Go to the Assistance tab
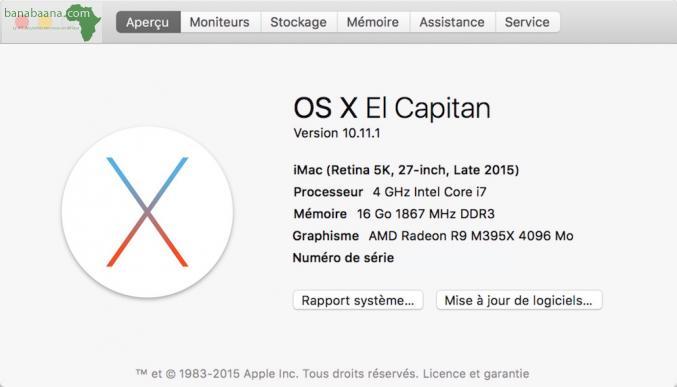 coord(452,22)
